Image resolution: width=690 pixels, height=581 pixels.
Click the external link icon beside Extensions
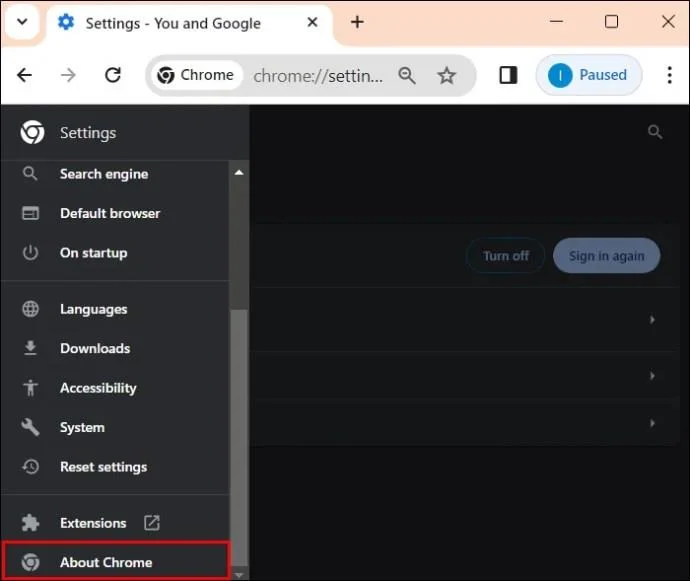(x=152, y=523)
